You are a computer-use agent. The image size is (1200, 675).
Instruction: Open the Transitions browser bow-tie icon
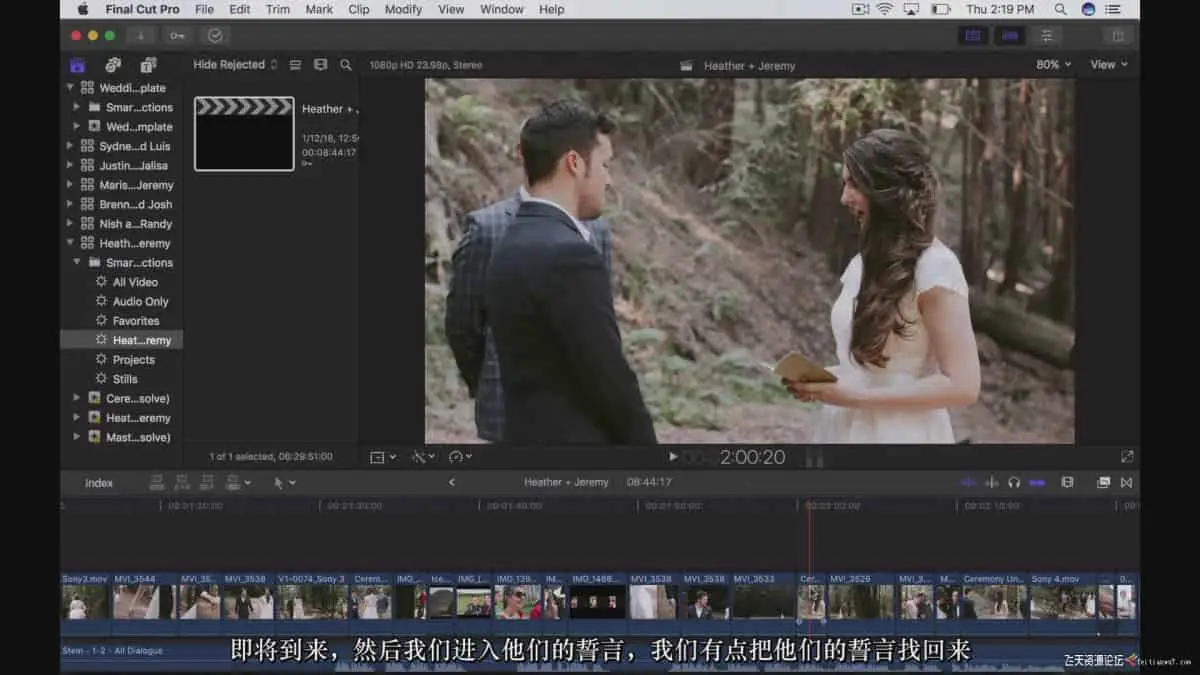[x=1127, y=483]
